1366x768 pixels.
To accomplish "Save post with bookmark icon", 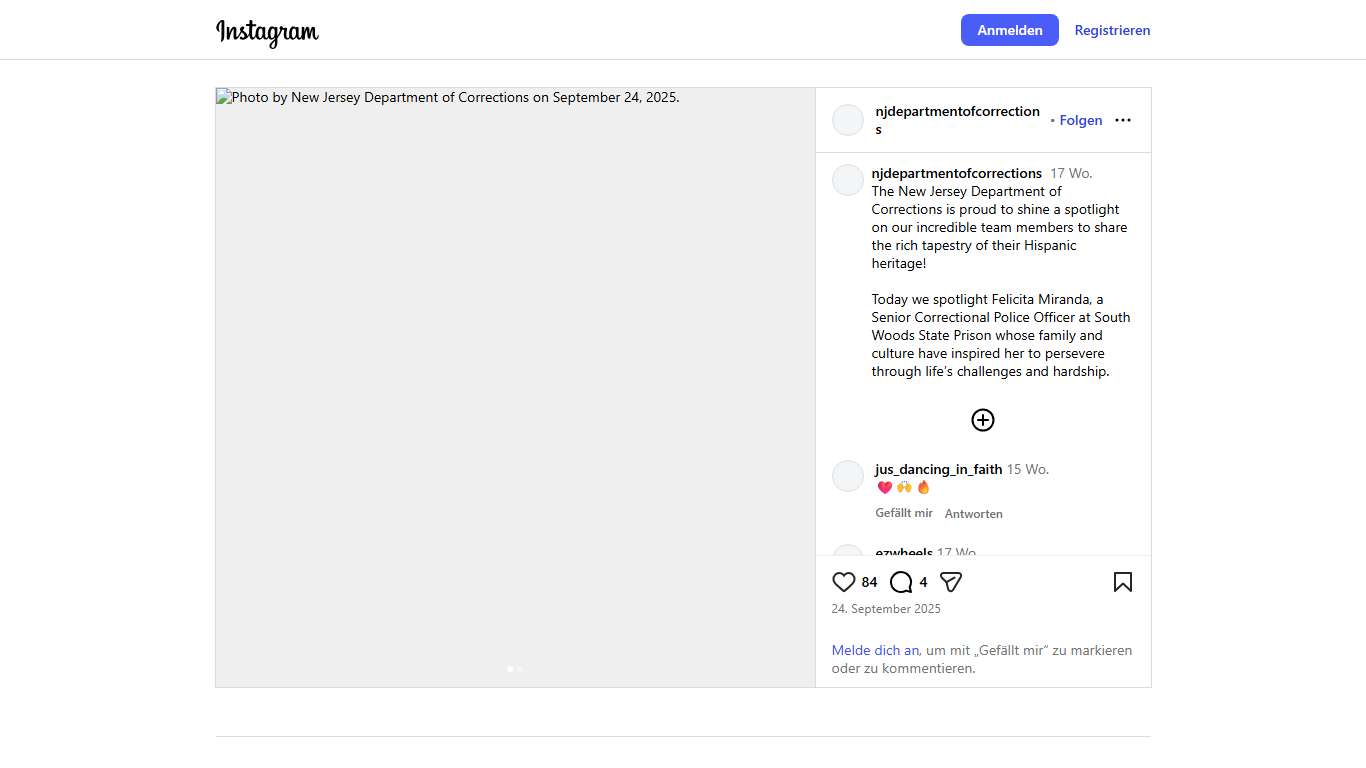I will click(1123, 582).
